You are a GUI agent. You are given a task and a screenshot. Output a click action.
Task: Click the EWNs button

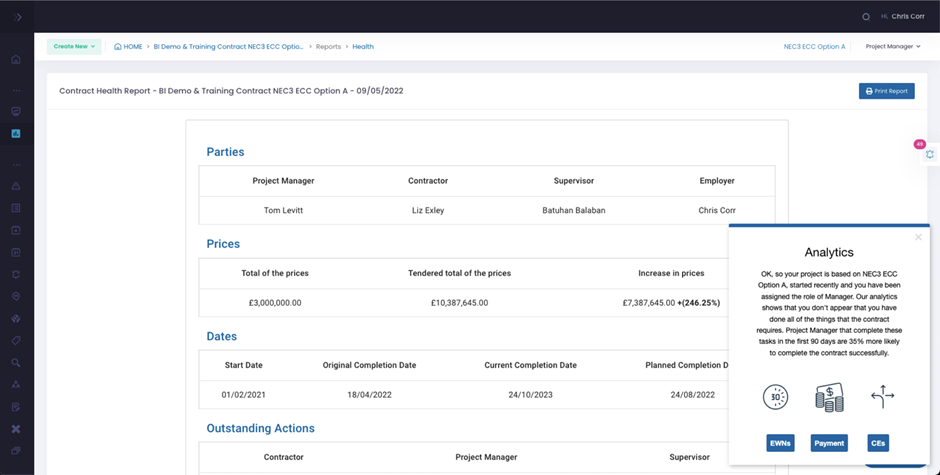[x=780, y=443]
